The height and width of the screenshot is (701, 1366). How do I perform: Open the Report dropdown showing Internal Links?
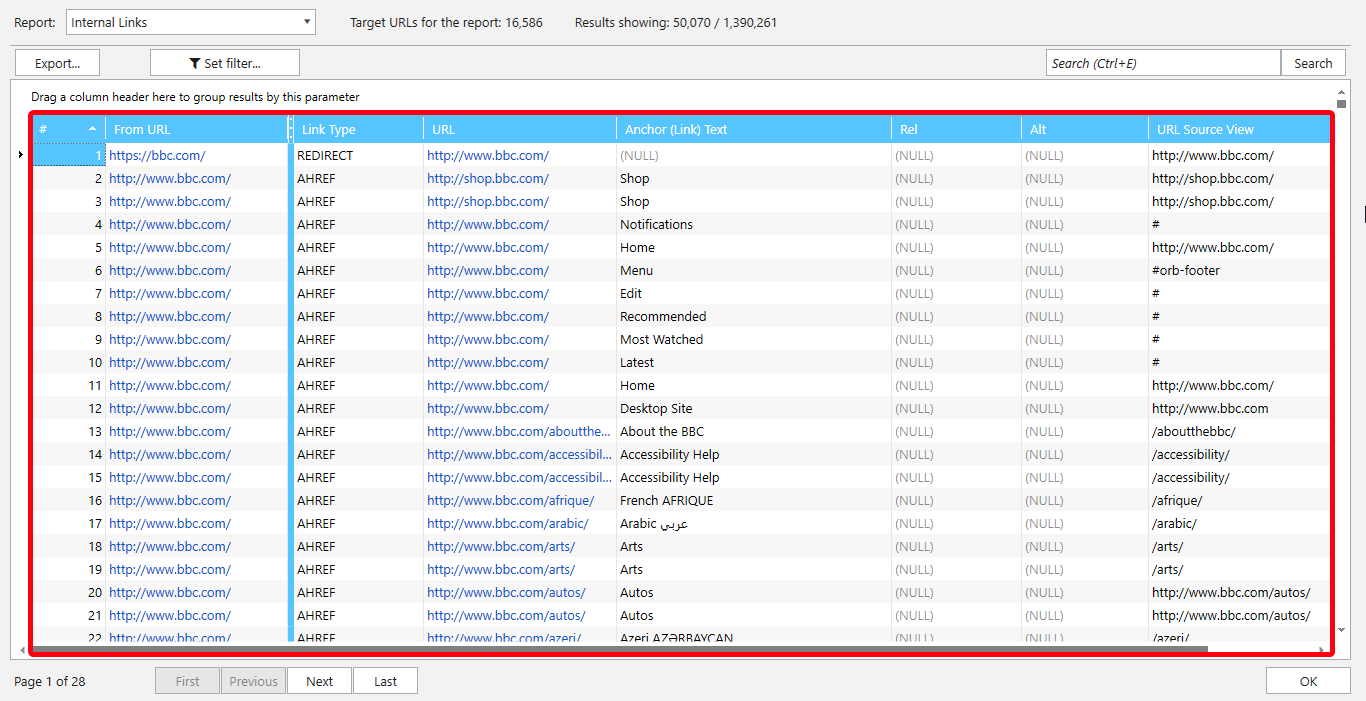(191, 22)
